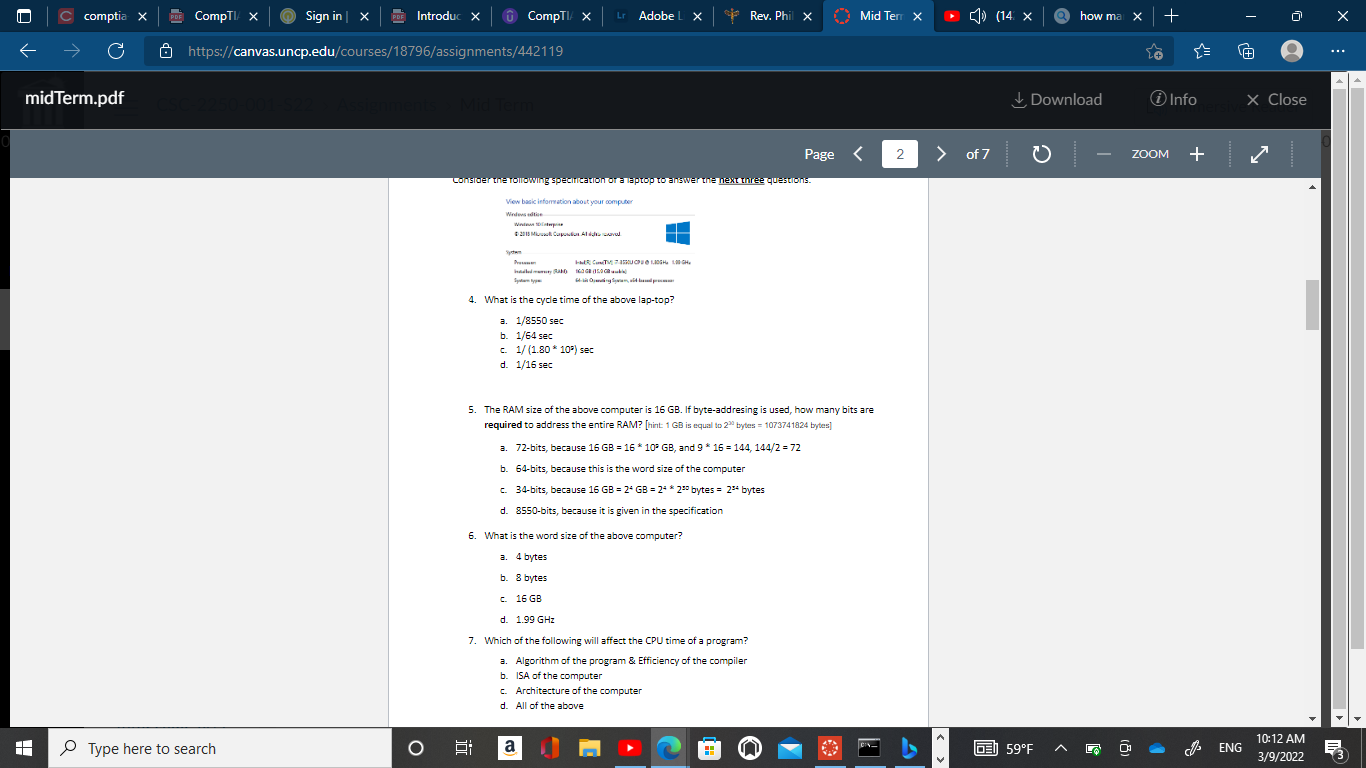Open the Command Prompt taskbar icon
This screenshot has height=768, width=1366.
point(869,748)
